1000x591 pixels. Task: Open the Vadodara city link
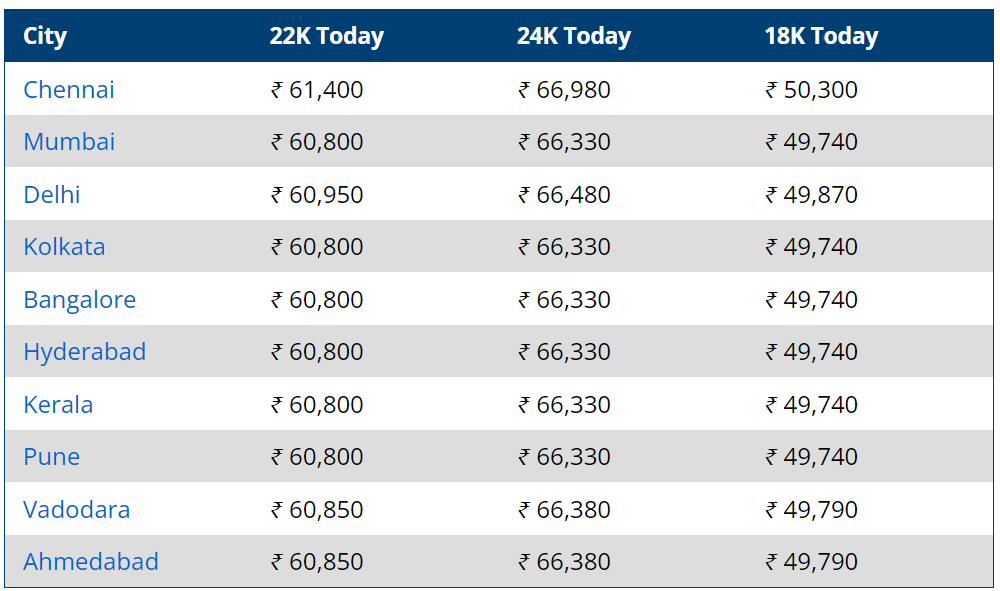[x=77, y=510]
